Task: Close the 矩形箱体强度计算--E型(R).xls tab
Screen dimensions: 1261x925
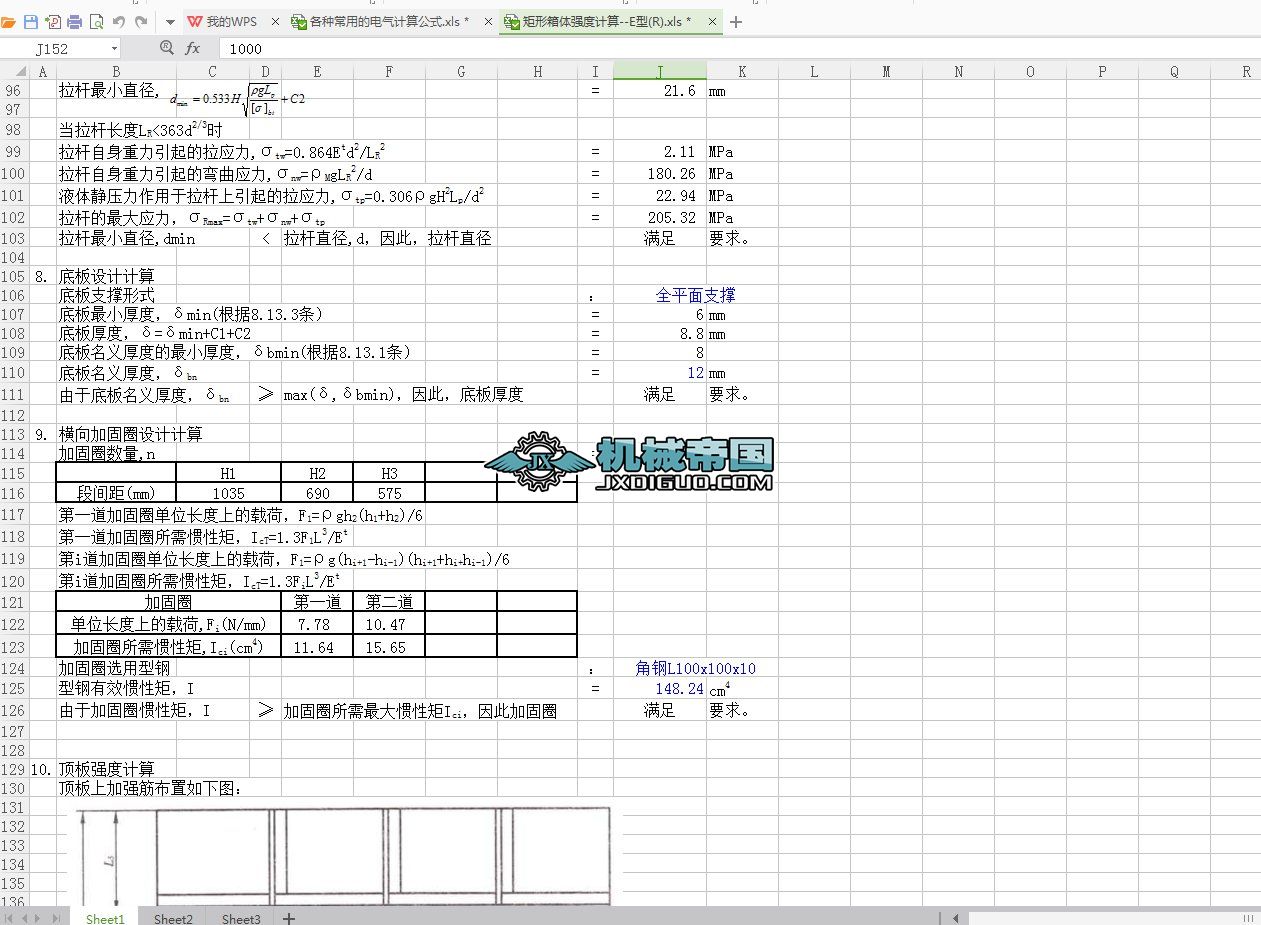Action: [x=713, y=21]
